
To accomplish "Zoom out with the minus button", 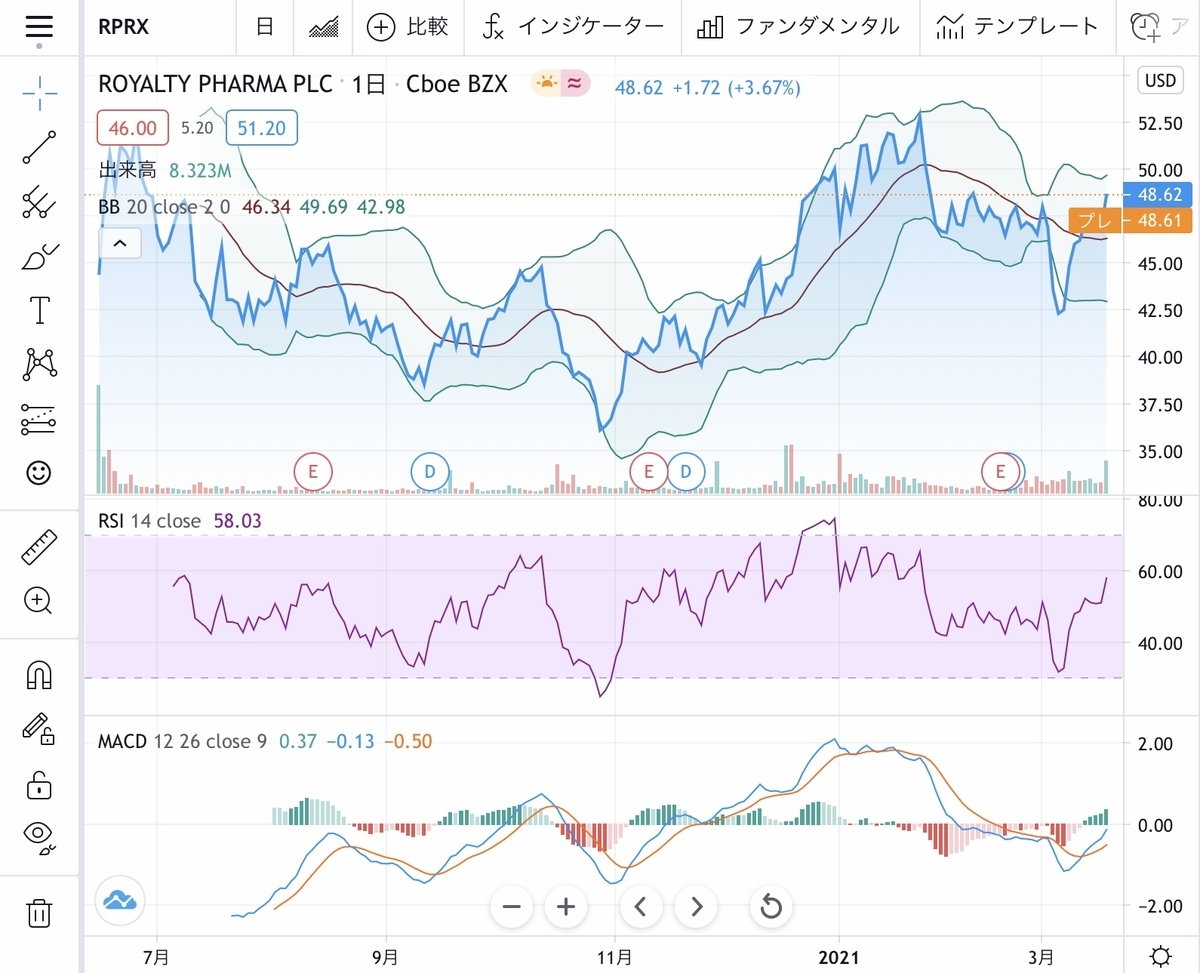I will coord(512,907).
